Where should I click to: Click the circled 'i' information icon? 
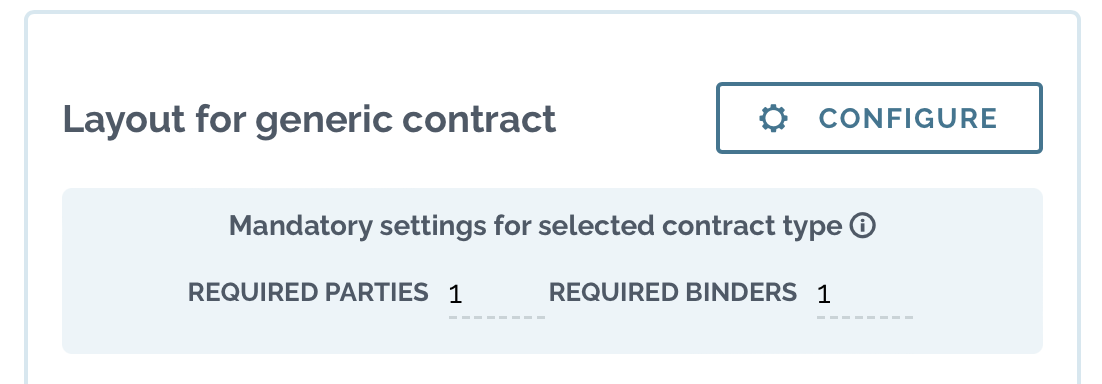pyautogui.click(x=862, y=226)
